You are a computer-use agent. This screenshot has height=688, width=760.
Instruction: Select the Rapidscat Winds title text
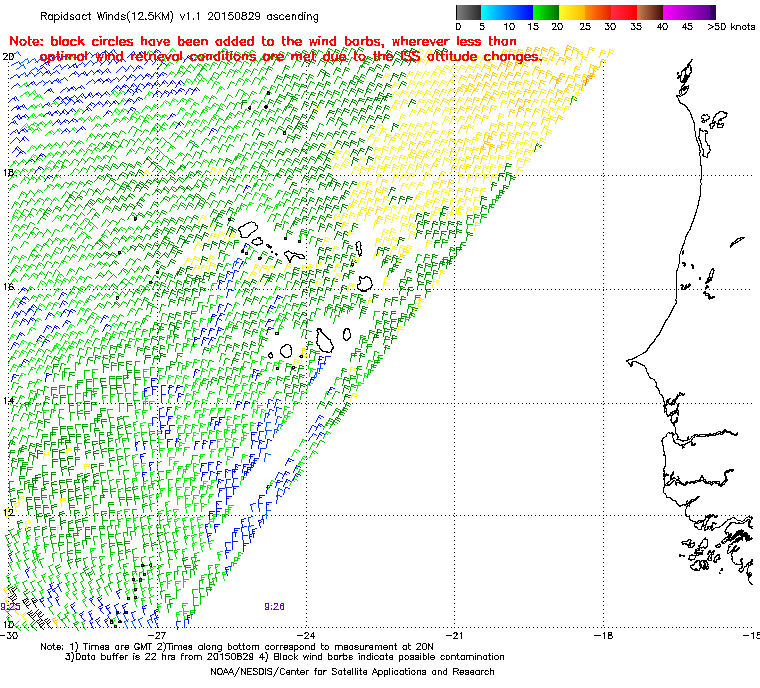[179, 16]
